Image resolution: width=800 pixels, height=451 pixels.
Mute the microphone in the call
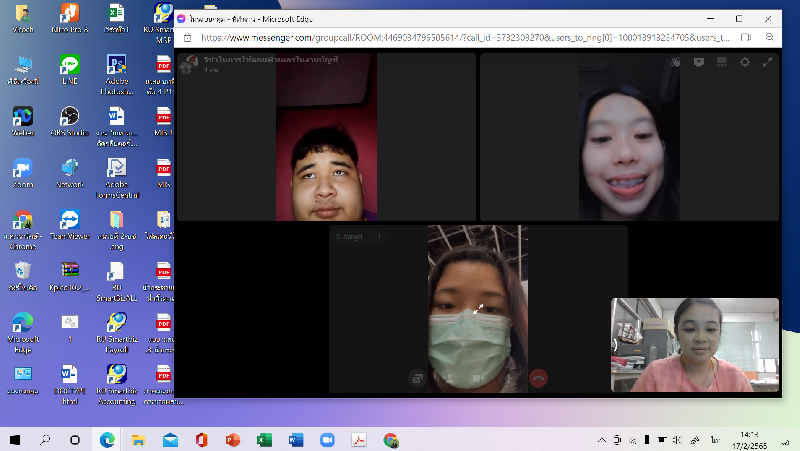[x=509, y=378]
